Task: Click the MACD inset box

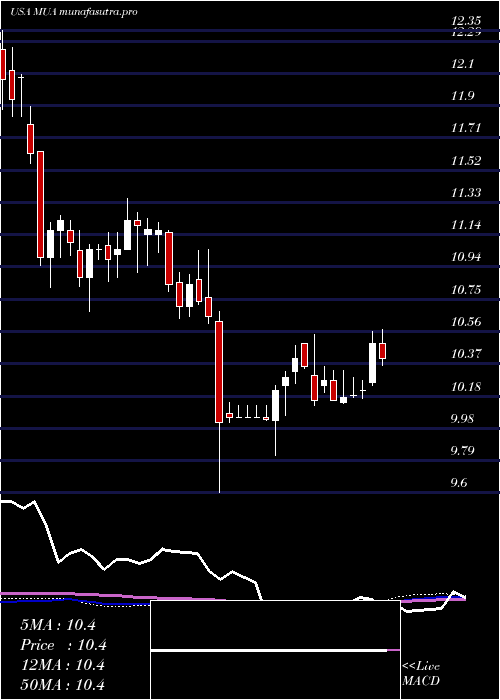Action: pyautogui.click(x=275, y=650)
